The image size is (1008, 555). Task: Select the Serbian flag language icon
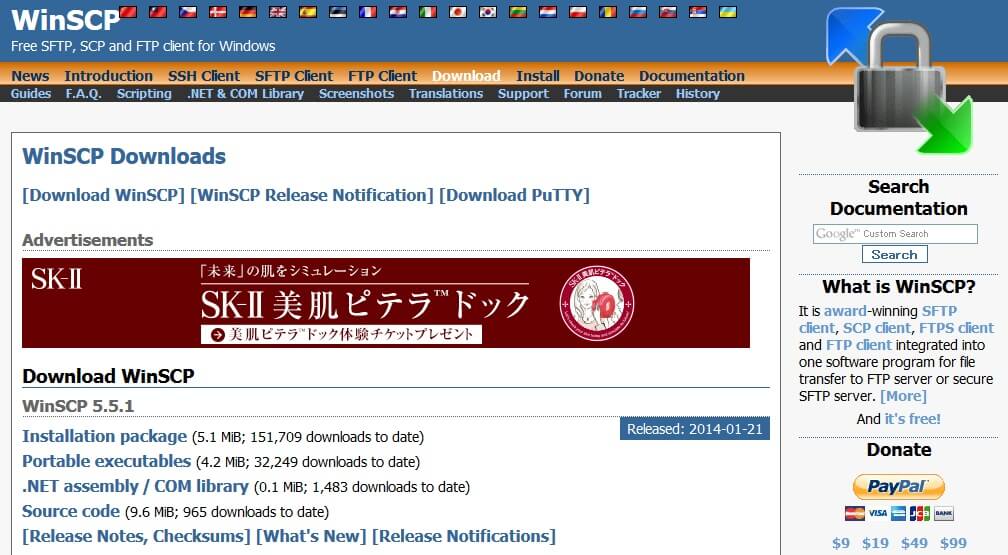[x=698, y=12]
